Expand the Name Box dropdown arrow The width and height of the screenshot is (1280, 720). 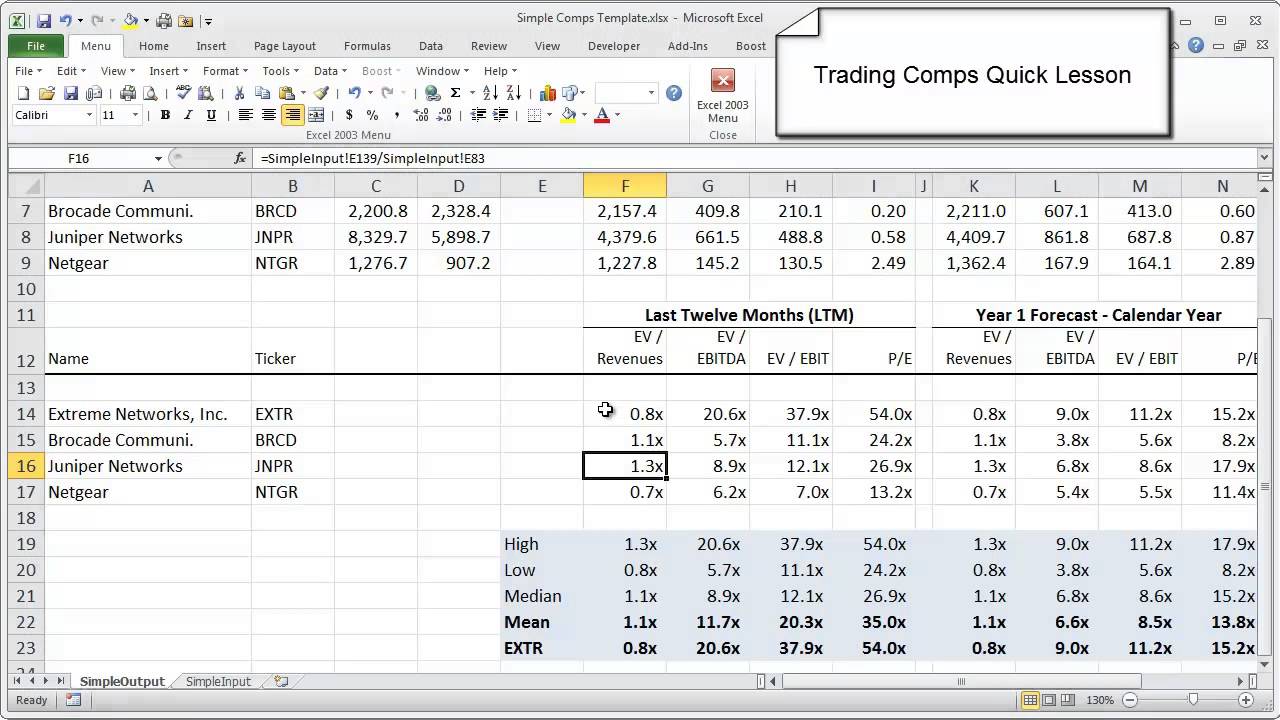[158, 158]
